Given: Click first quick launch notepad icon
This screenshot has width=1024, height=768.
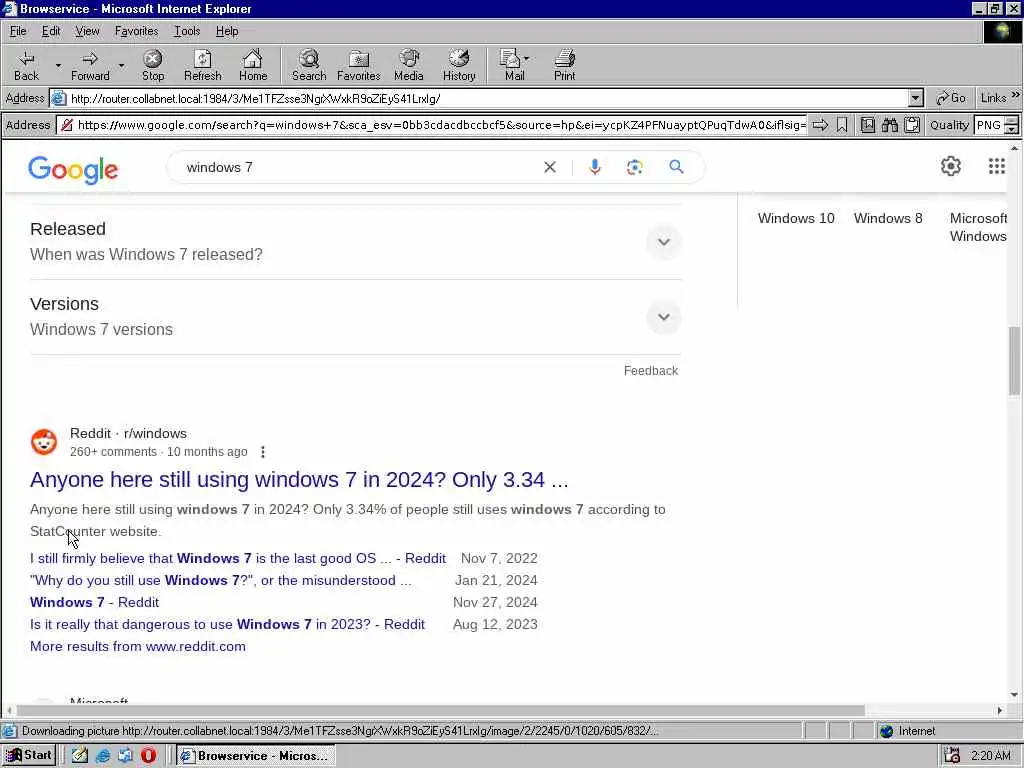Looking at the screenshot, I should click(x=80, y=756).
